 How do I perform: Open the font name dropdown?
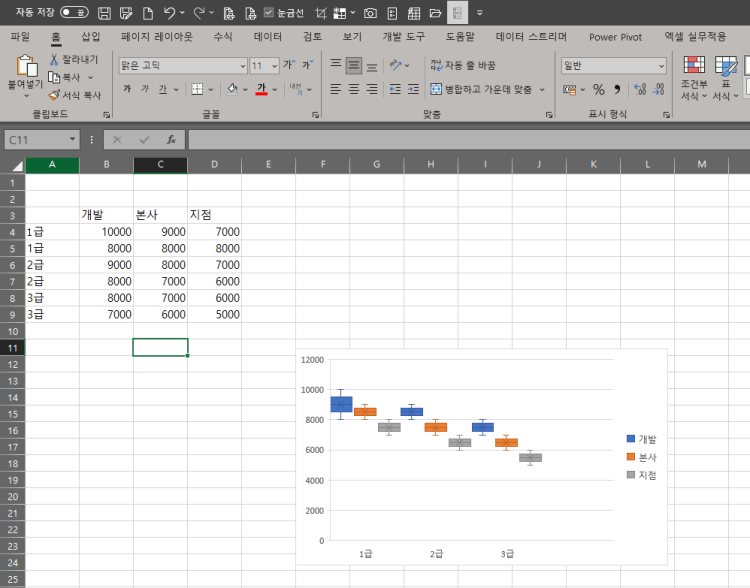click(242, 66)
